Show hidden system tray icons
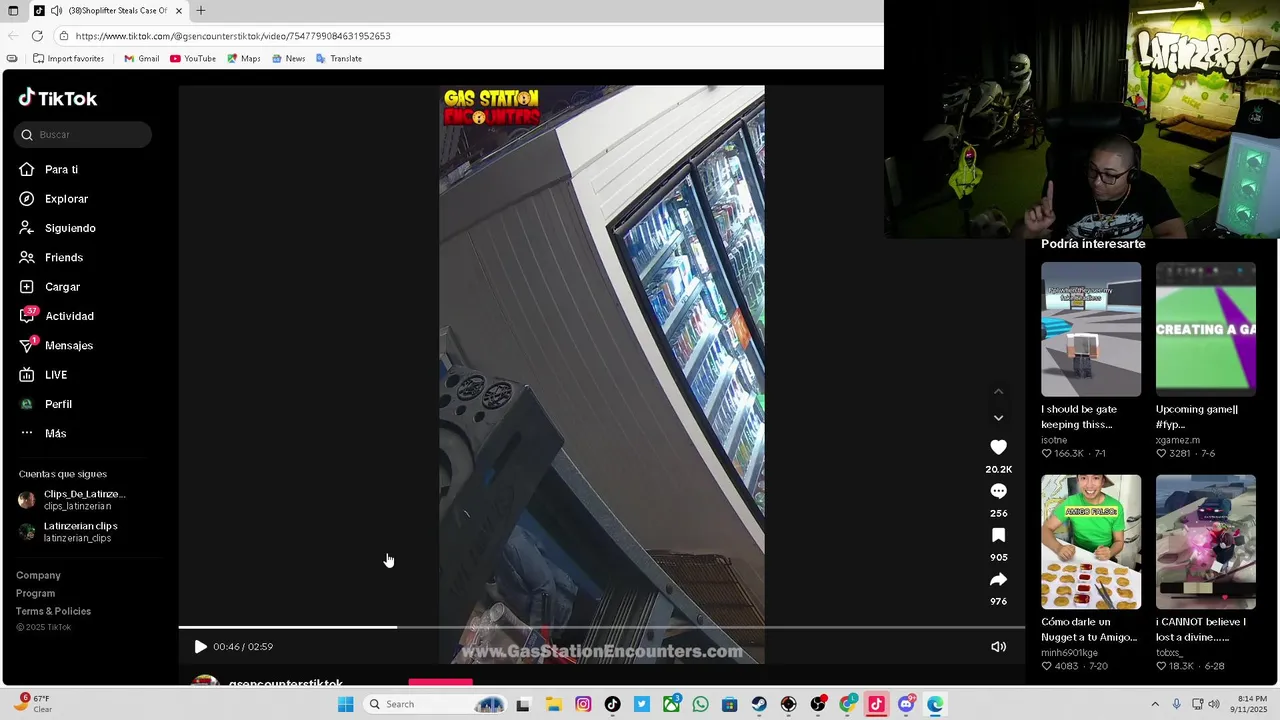Screen dimensions: 1280x720 (1155, 704)
